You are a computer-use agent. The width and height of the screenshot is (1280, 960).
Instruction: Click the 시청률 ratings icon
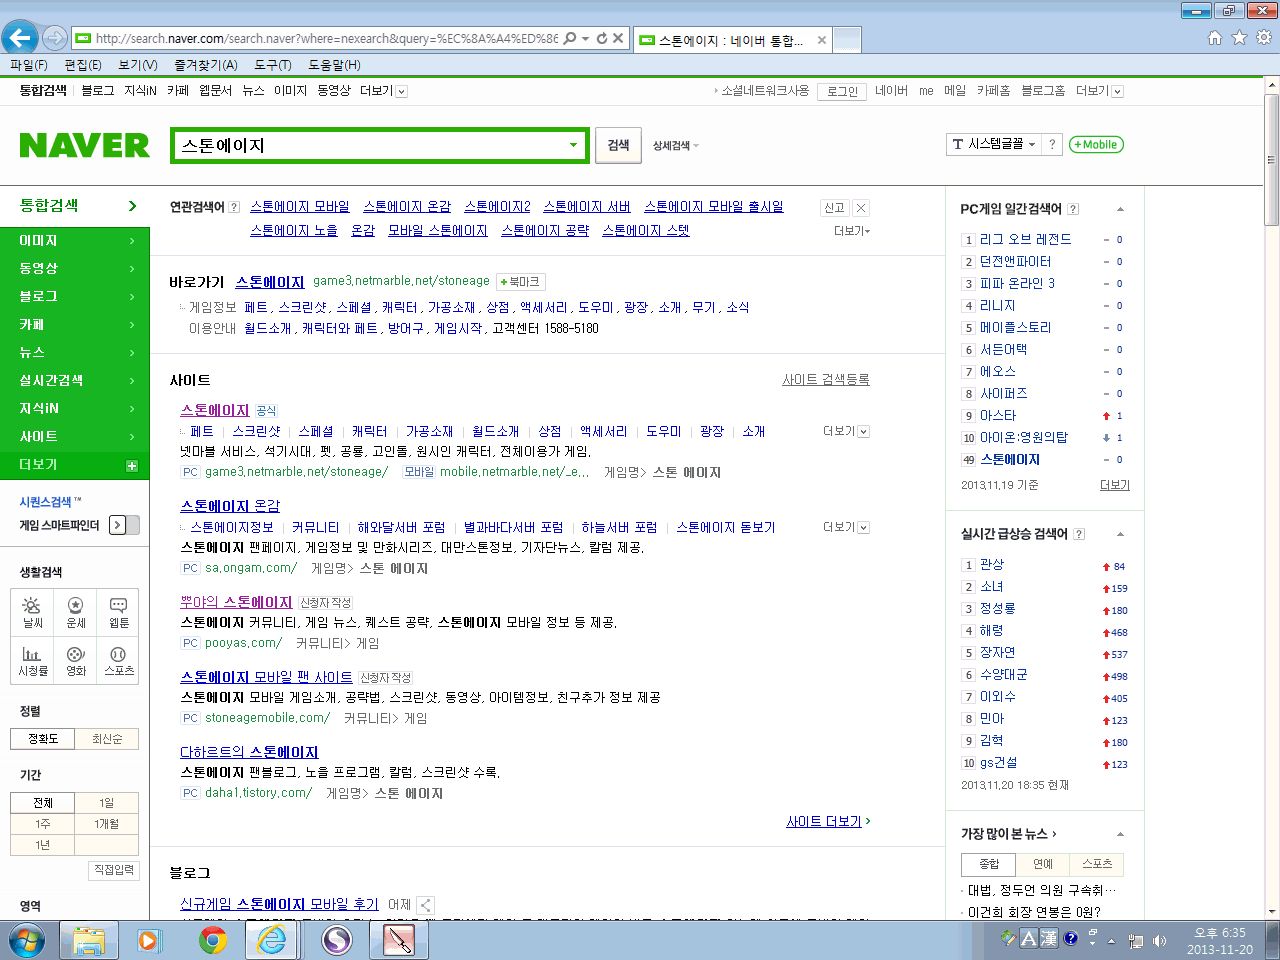(33, 661)
